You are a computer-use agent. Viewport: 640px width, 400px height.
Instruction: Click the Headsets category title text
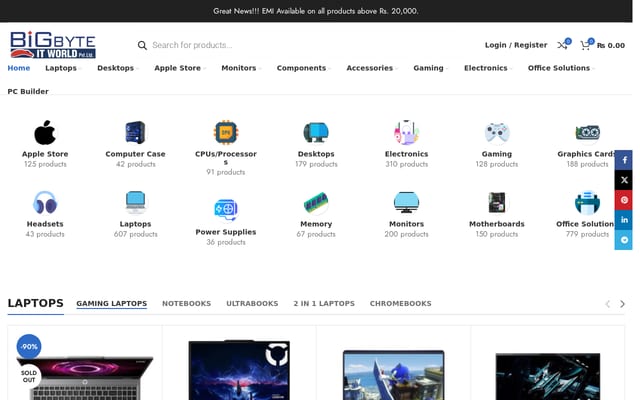[45, 224]
